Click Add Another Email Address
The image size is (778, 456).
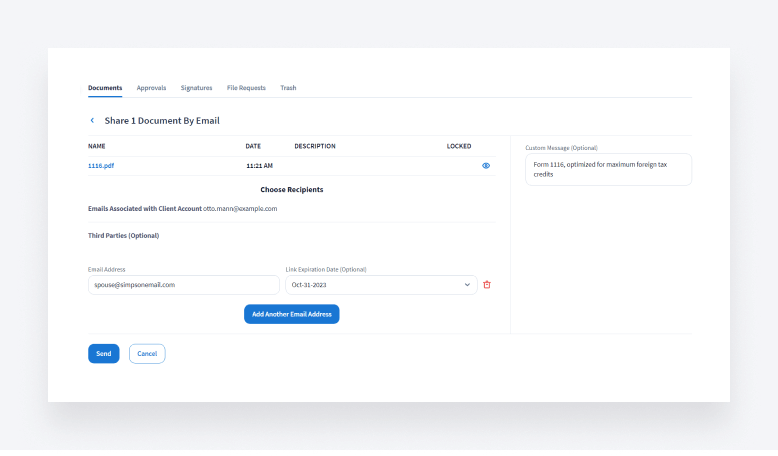[291, 314]
